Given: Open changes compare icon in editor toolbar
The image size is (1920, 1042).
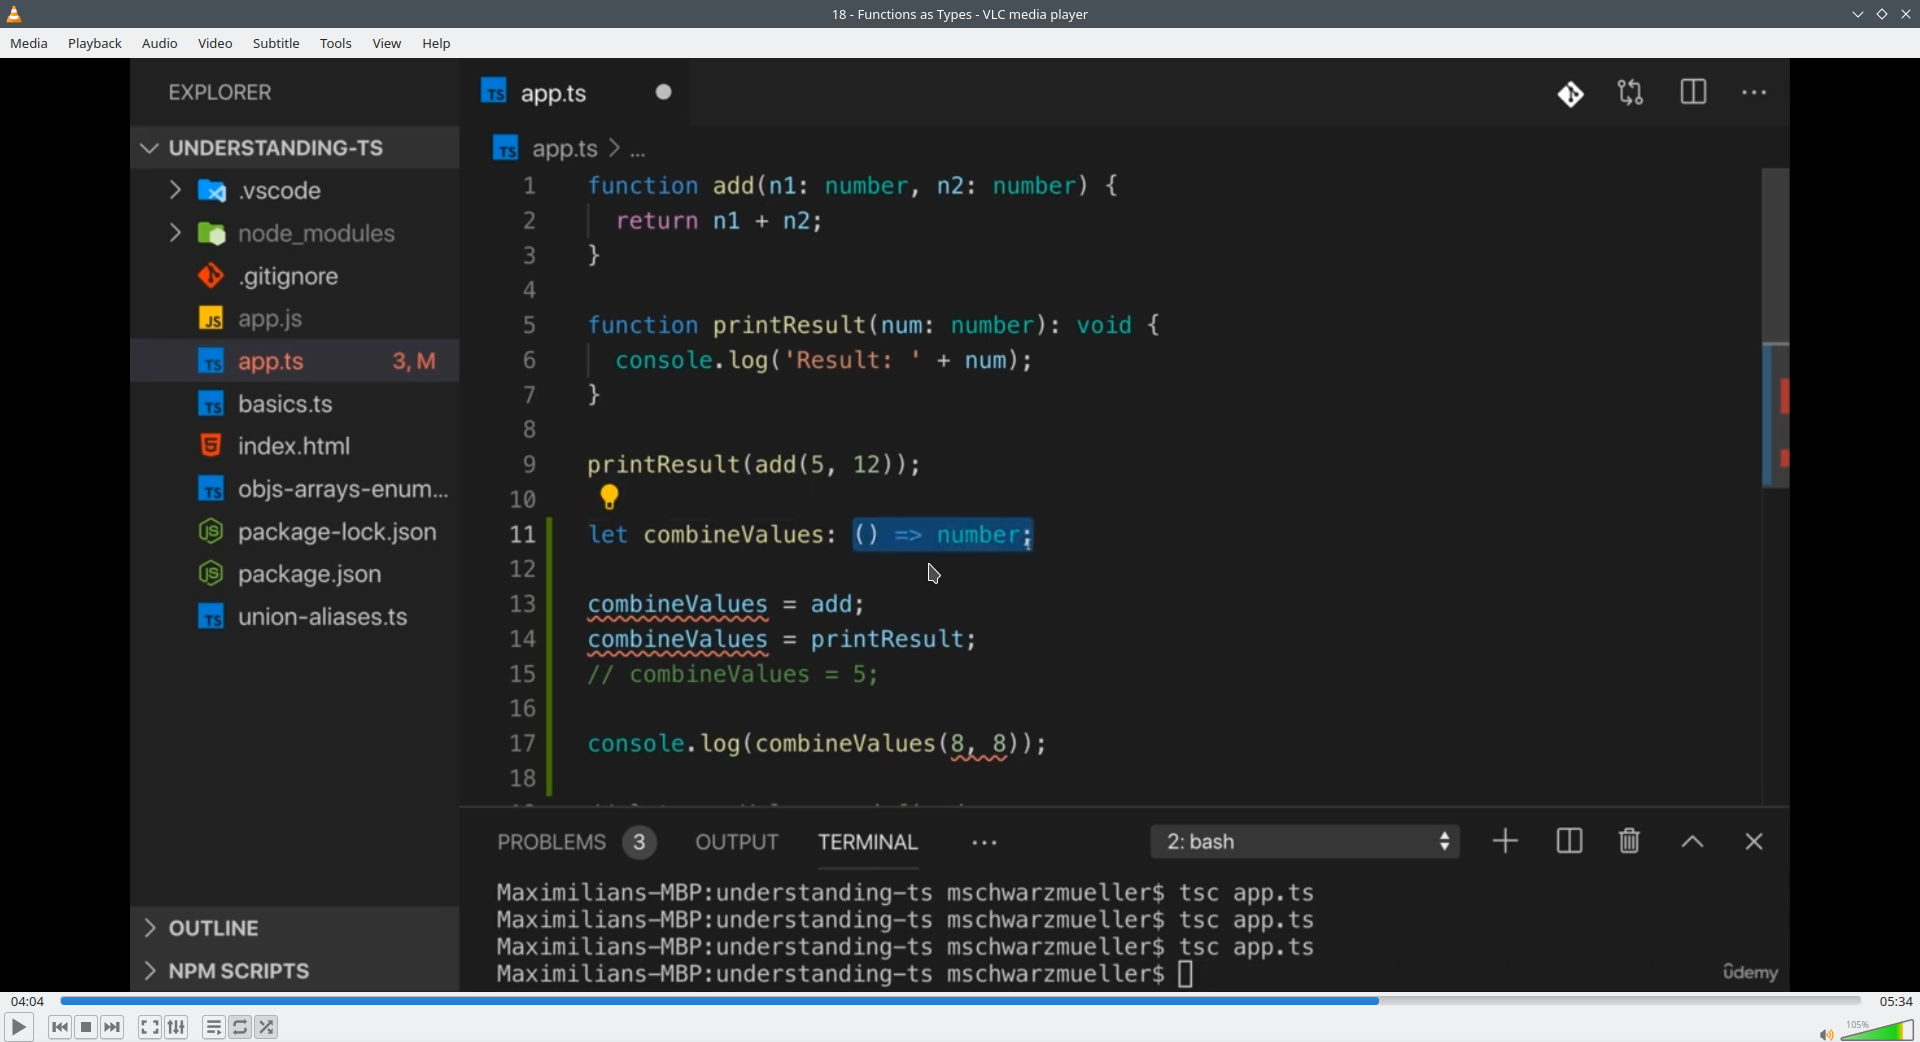Looking at the screenshot, I should (x=1631, y=93).
